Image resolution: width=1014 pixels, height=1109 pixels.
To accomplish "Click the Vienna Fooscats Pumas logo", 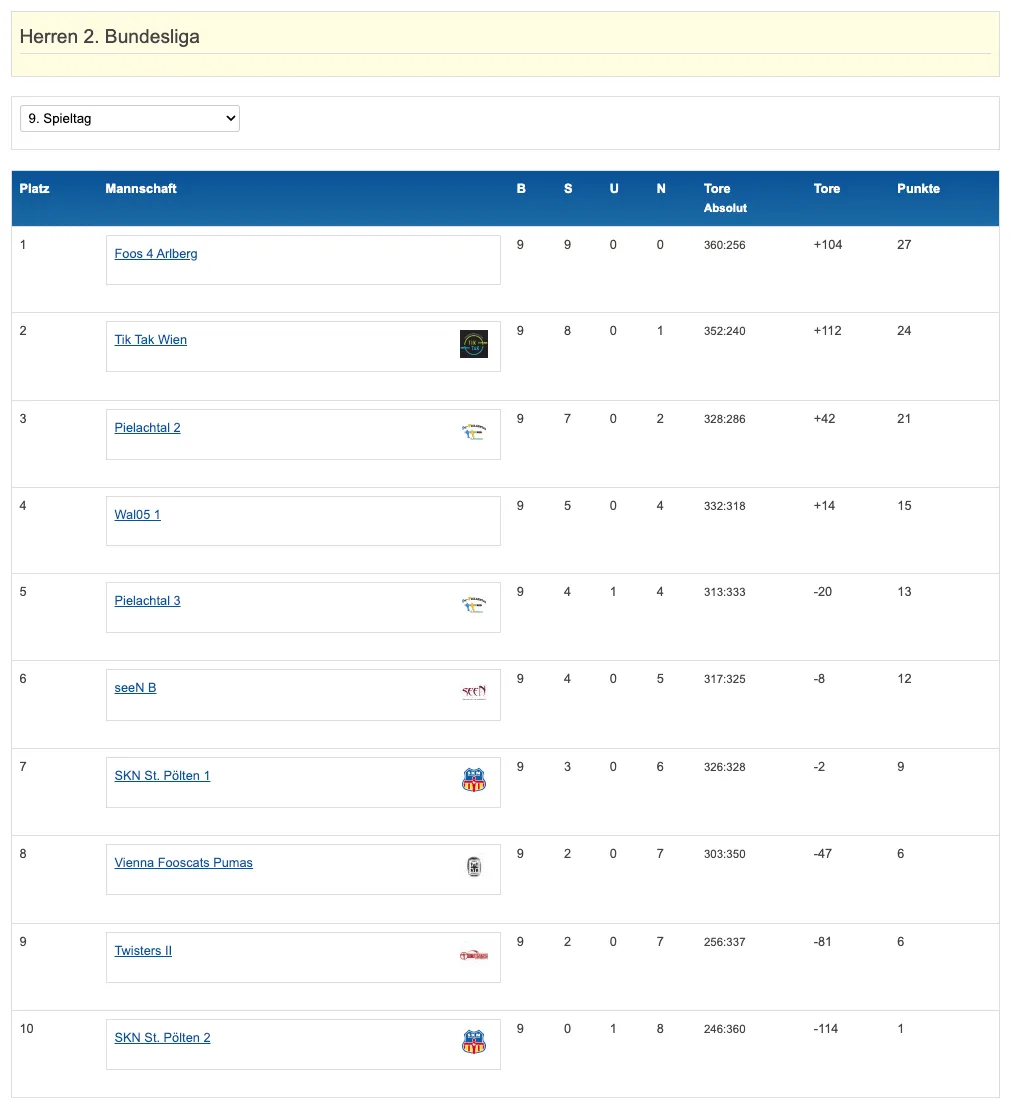I will [474, 867].
